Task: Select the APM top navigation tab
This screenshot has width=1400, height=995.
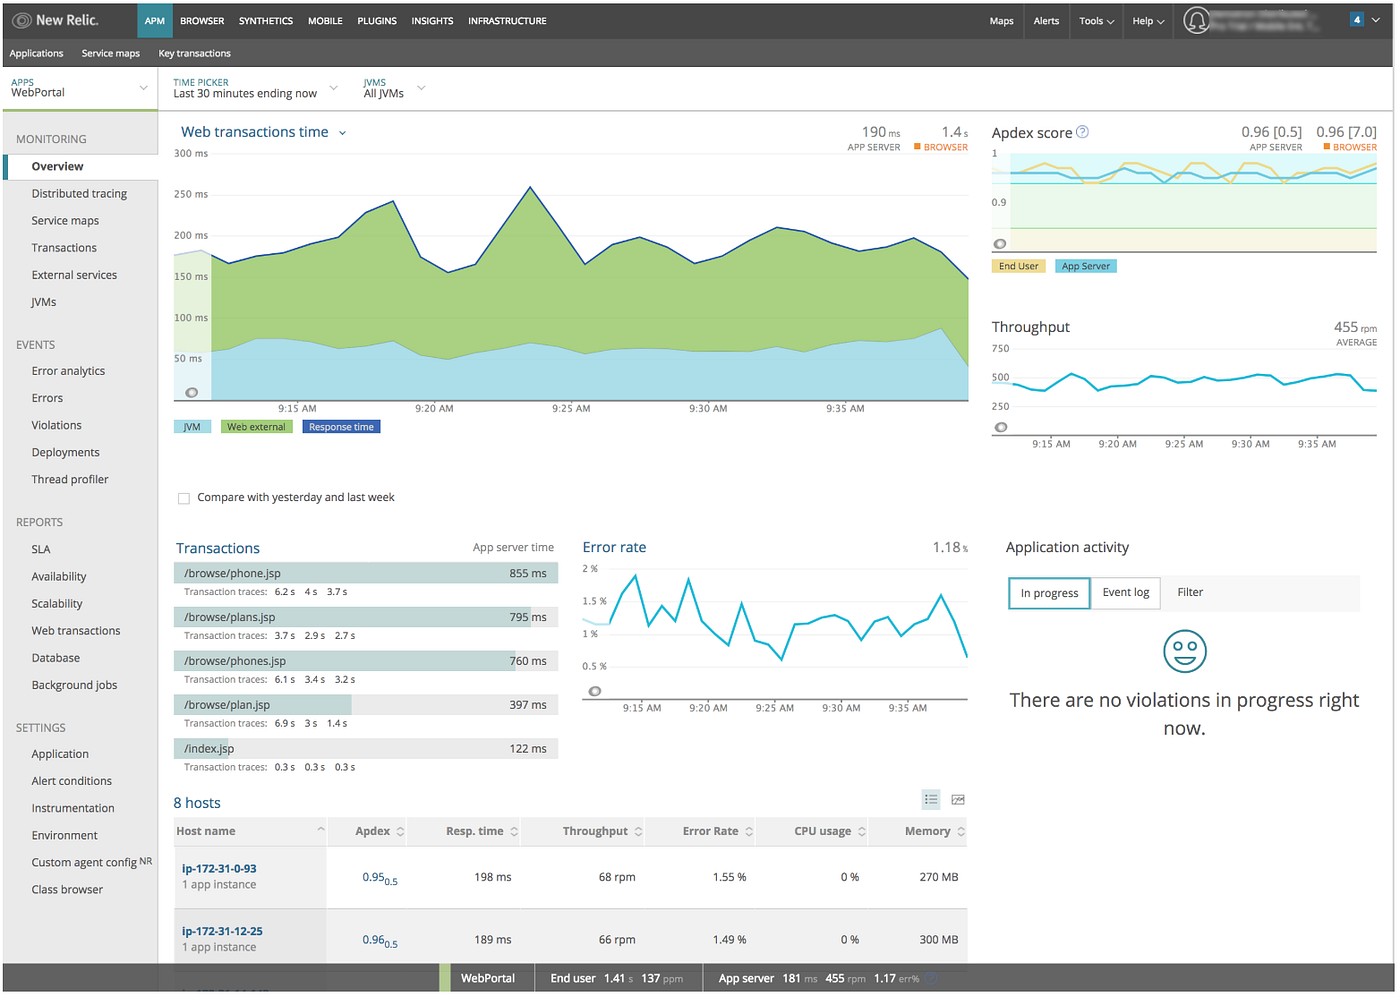Action: 155,21
